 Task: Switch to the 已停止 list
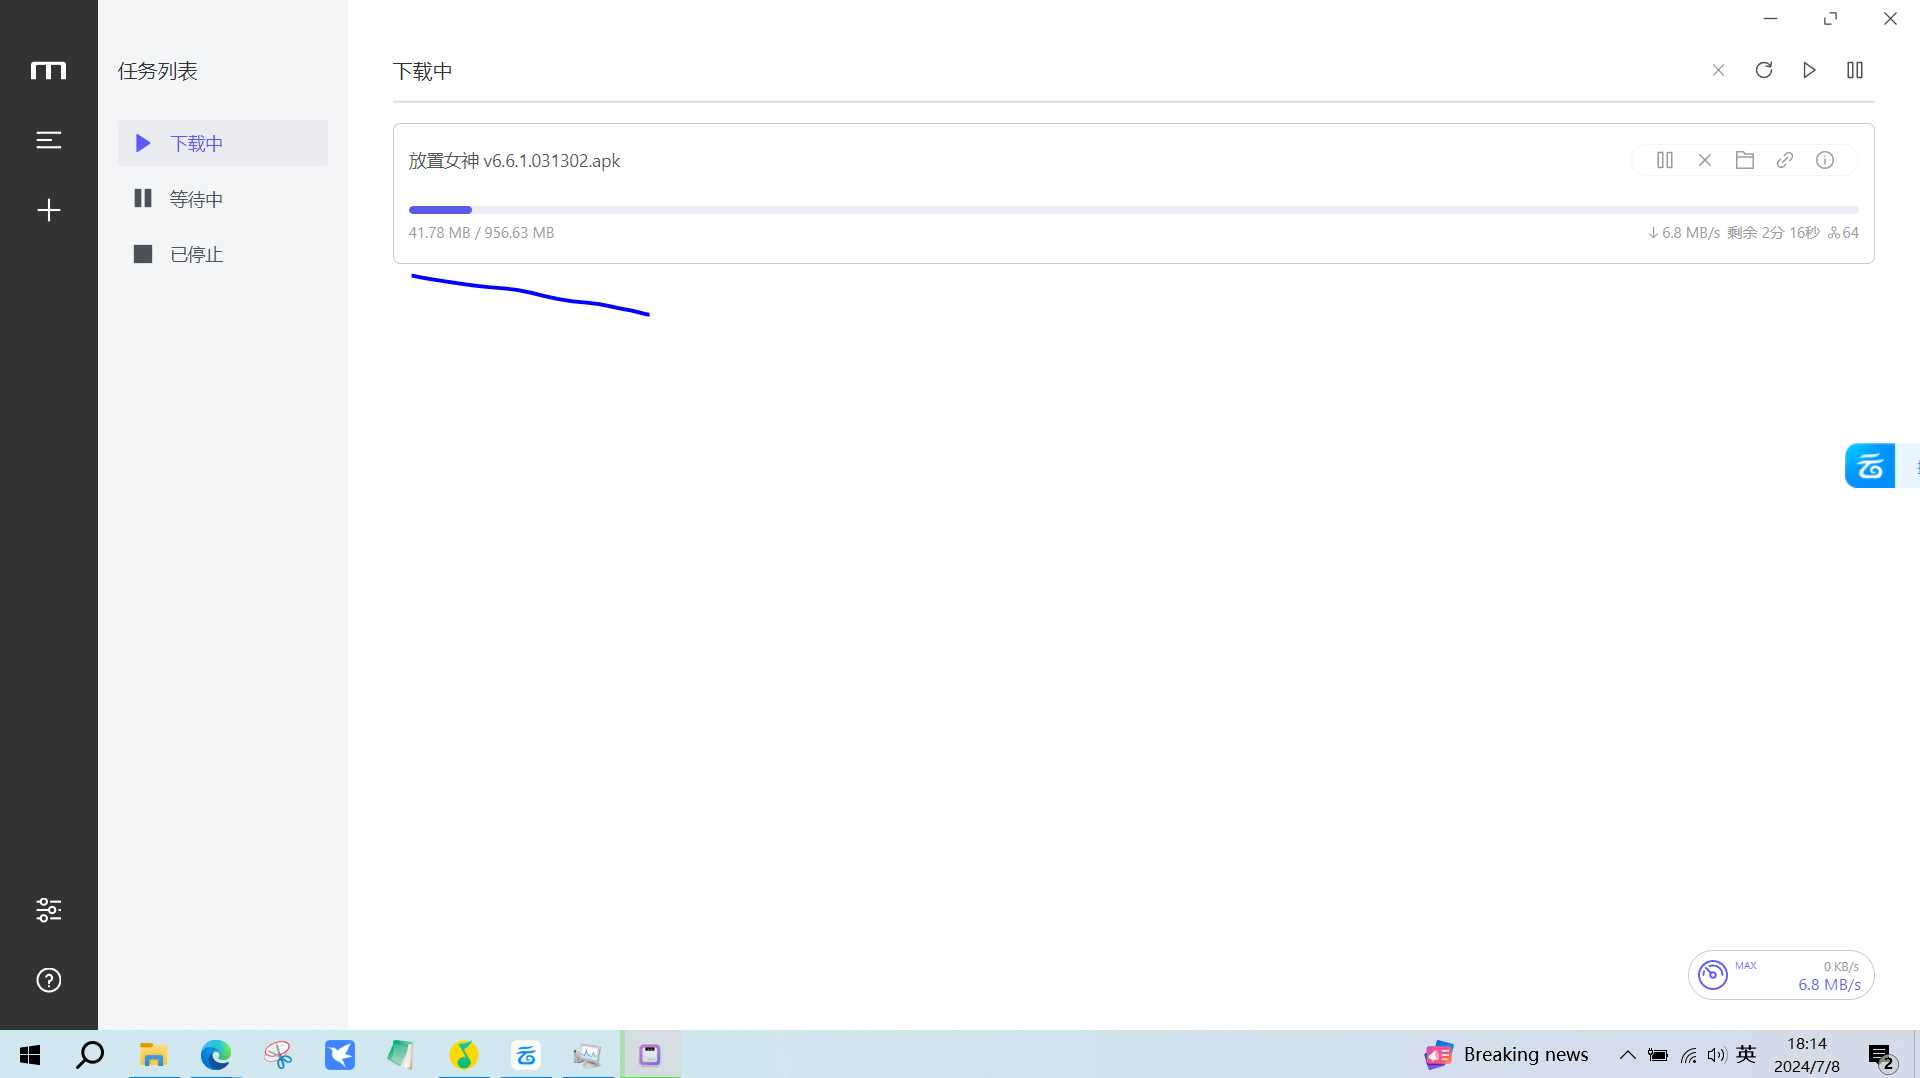(x=223, y=254)
